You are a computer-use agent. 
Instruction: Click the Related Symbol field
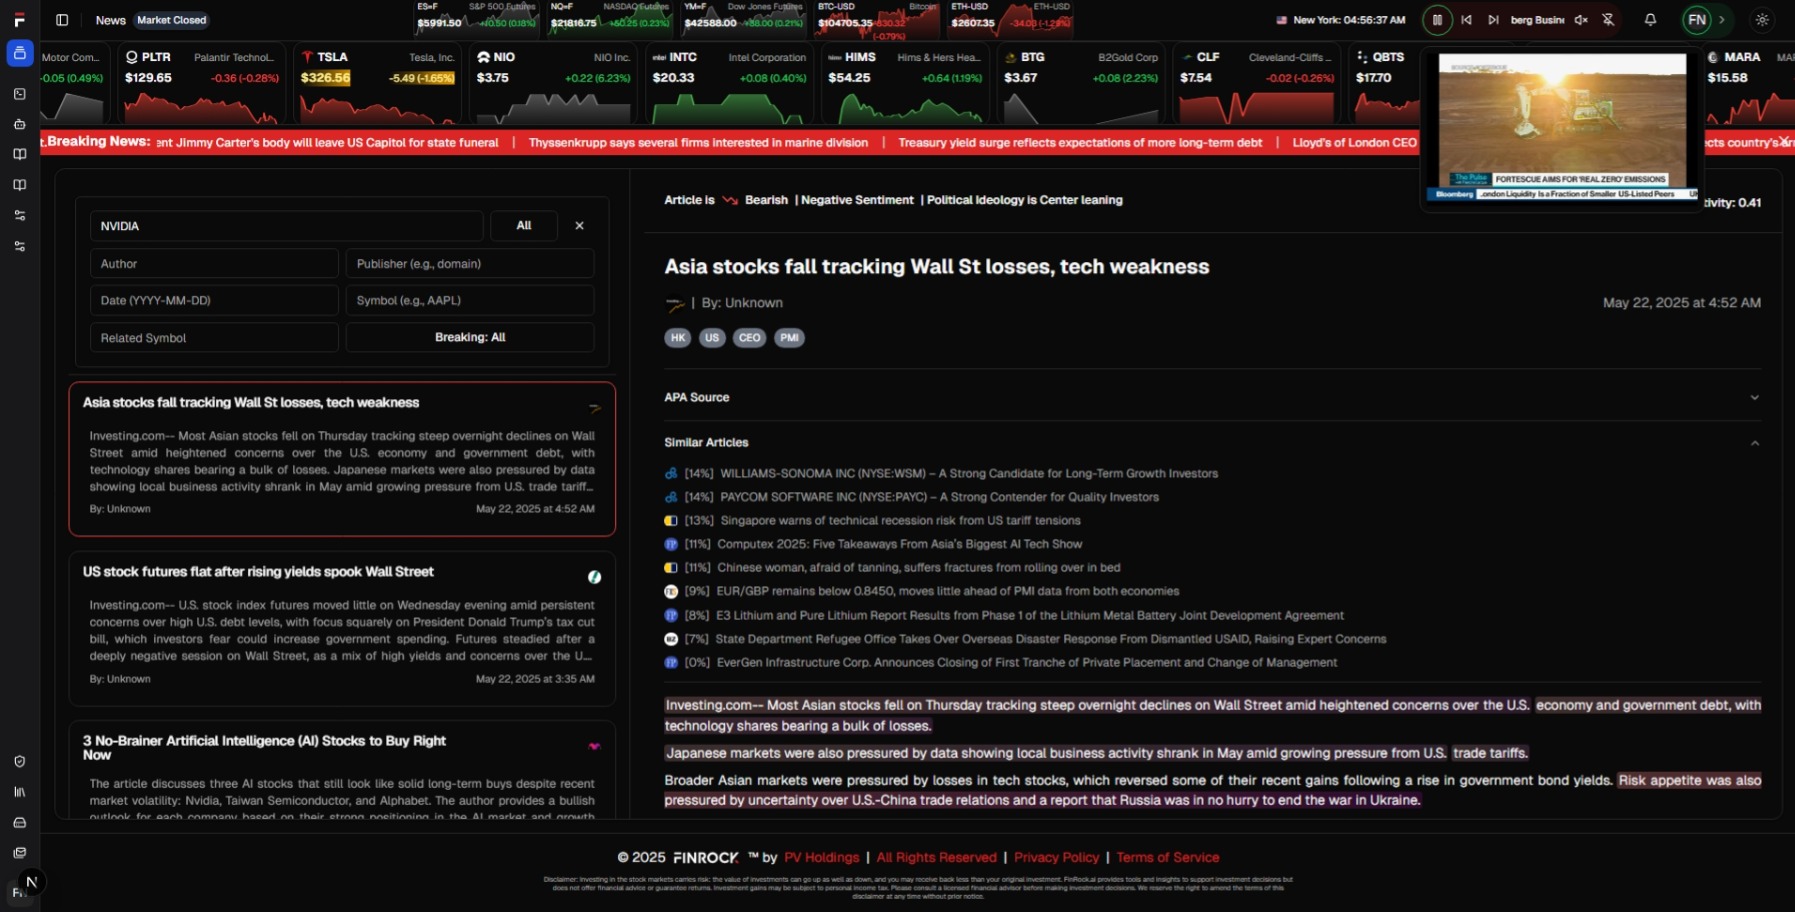click(x=214, y=338)
